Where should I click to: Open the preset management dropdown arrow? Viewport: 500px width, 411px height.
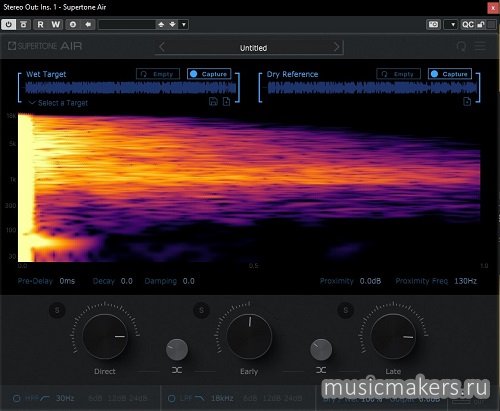[x=184, y=24]
